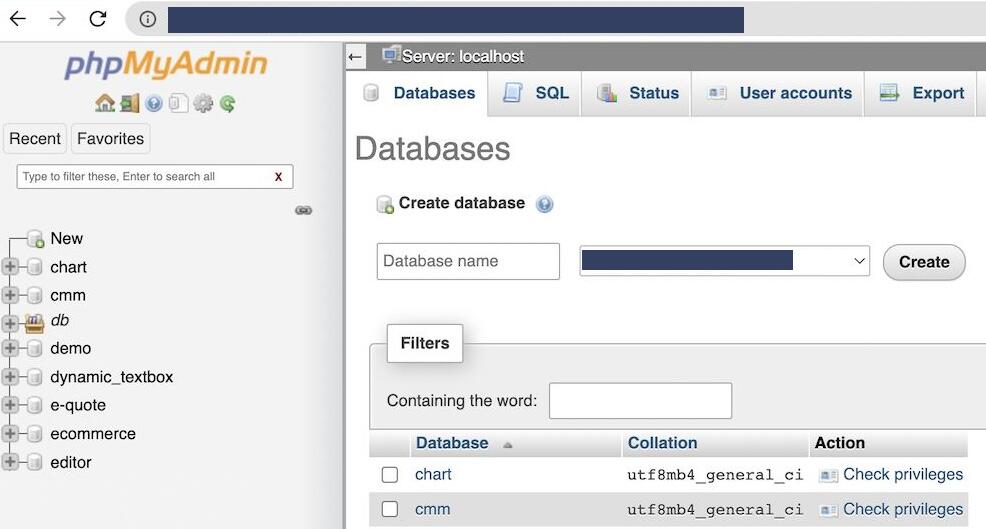The width and height of the screenshot is (986, 529).
Task: Tick the checkbox for cmm database
Action: pos(390,510)
